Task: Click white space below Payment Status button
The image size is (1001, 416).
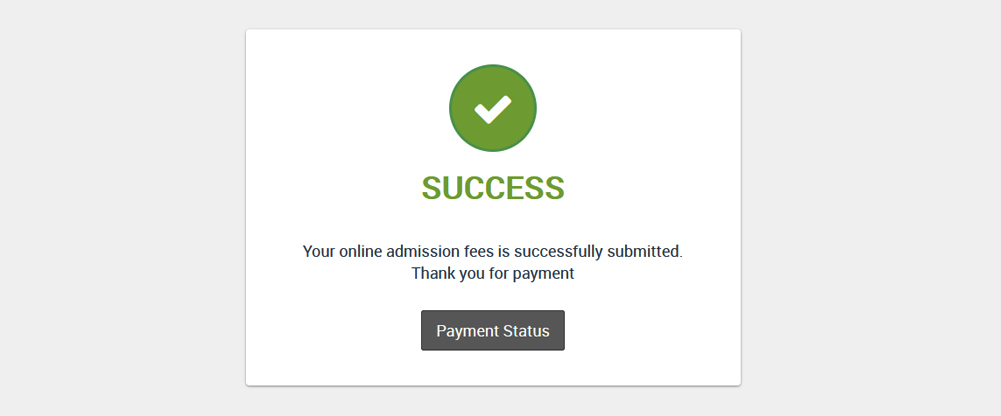Action: [x=493, y=368]
